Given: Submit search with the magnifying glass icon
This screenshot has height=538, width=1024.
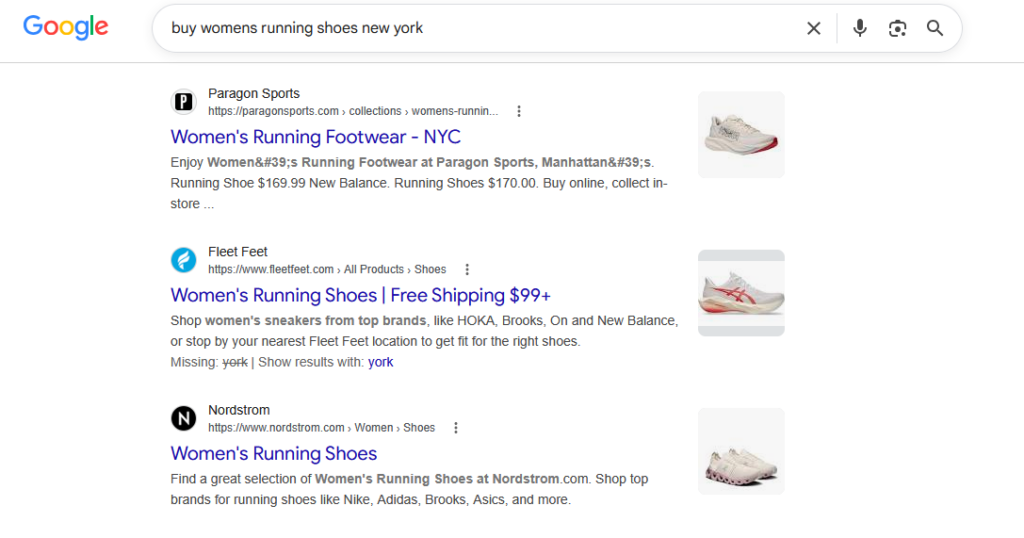Looking at the screenshot, I should point(935,28).
